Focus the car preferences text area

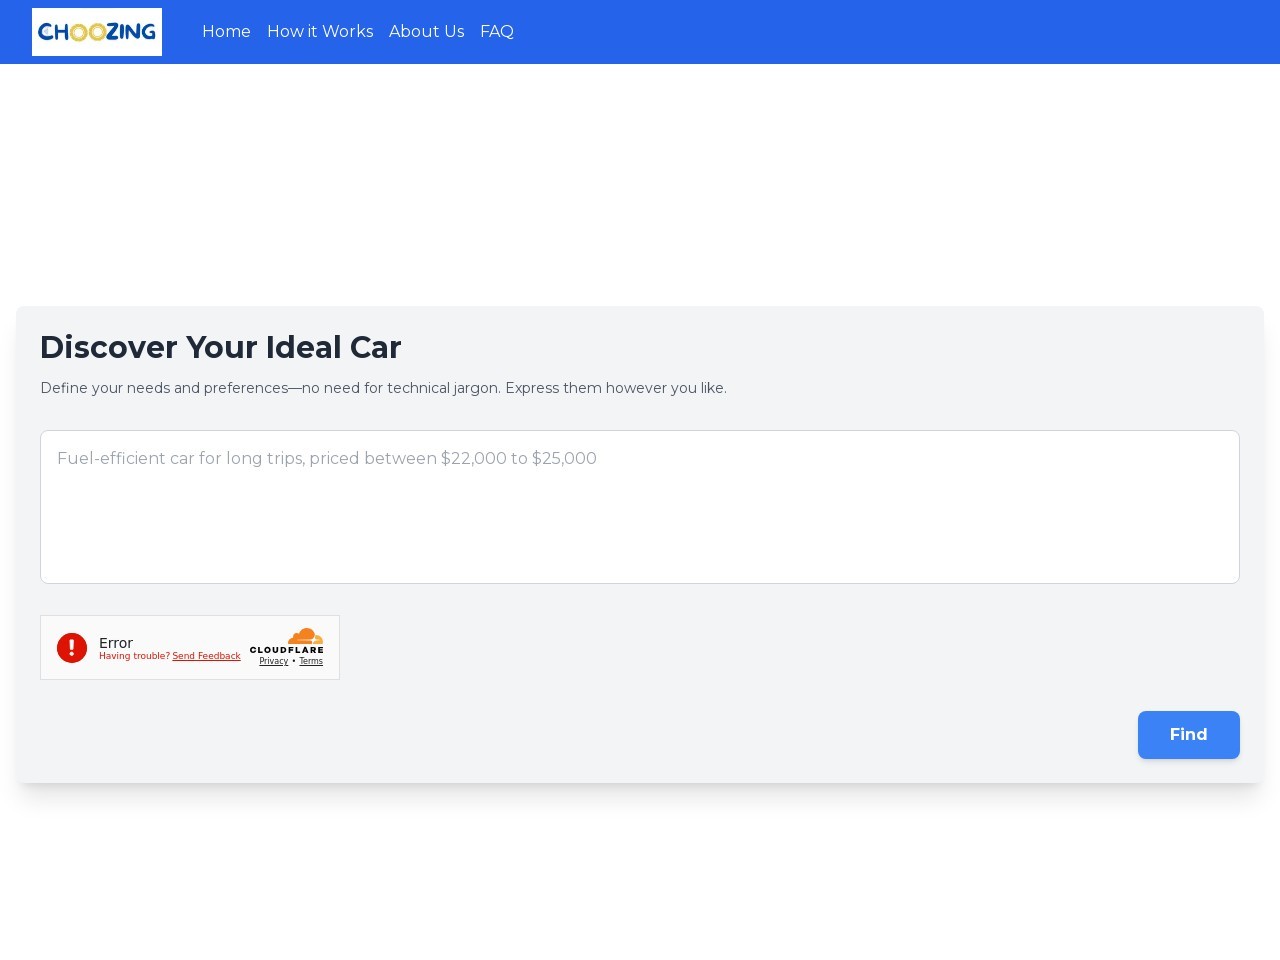(x=640, y=507)
